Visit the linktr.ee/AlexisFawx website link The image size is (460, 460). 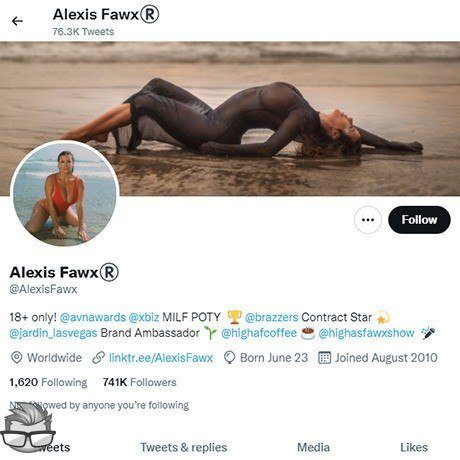(161, 358)
